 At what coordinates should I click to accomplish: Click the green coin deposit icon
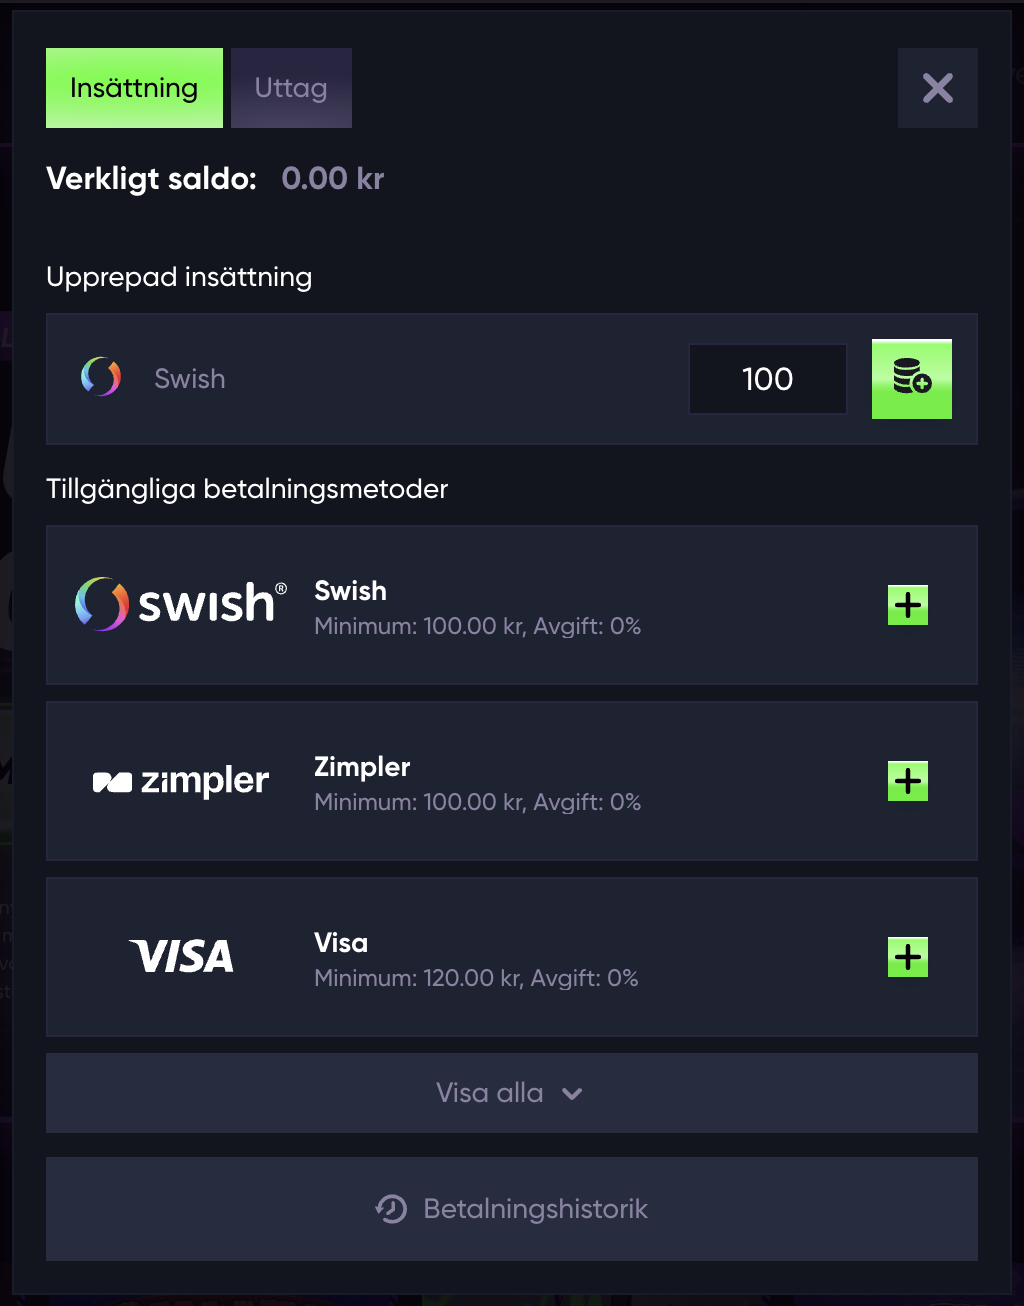tap(911, 379)
